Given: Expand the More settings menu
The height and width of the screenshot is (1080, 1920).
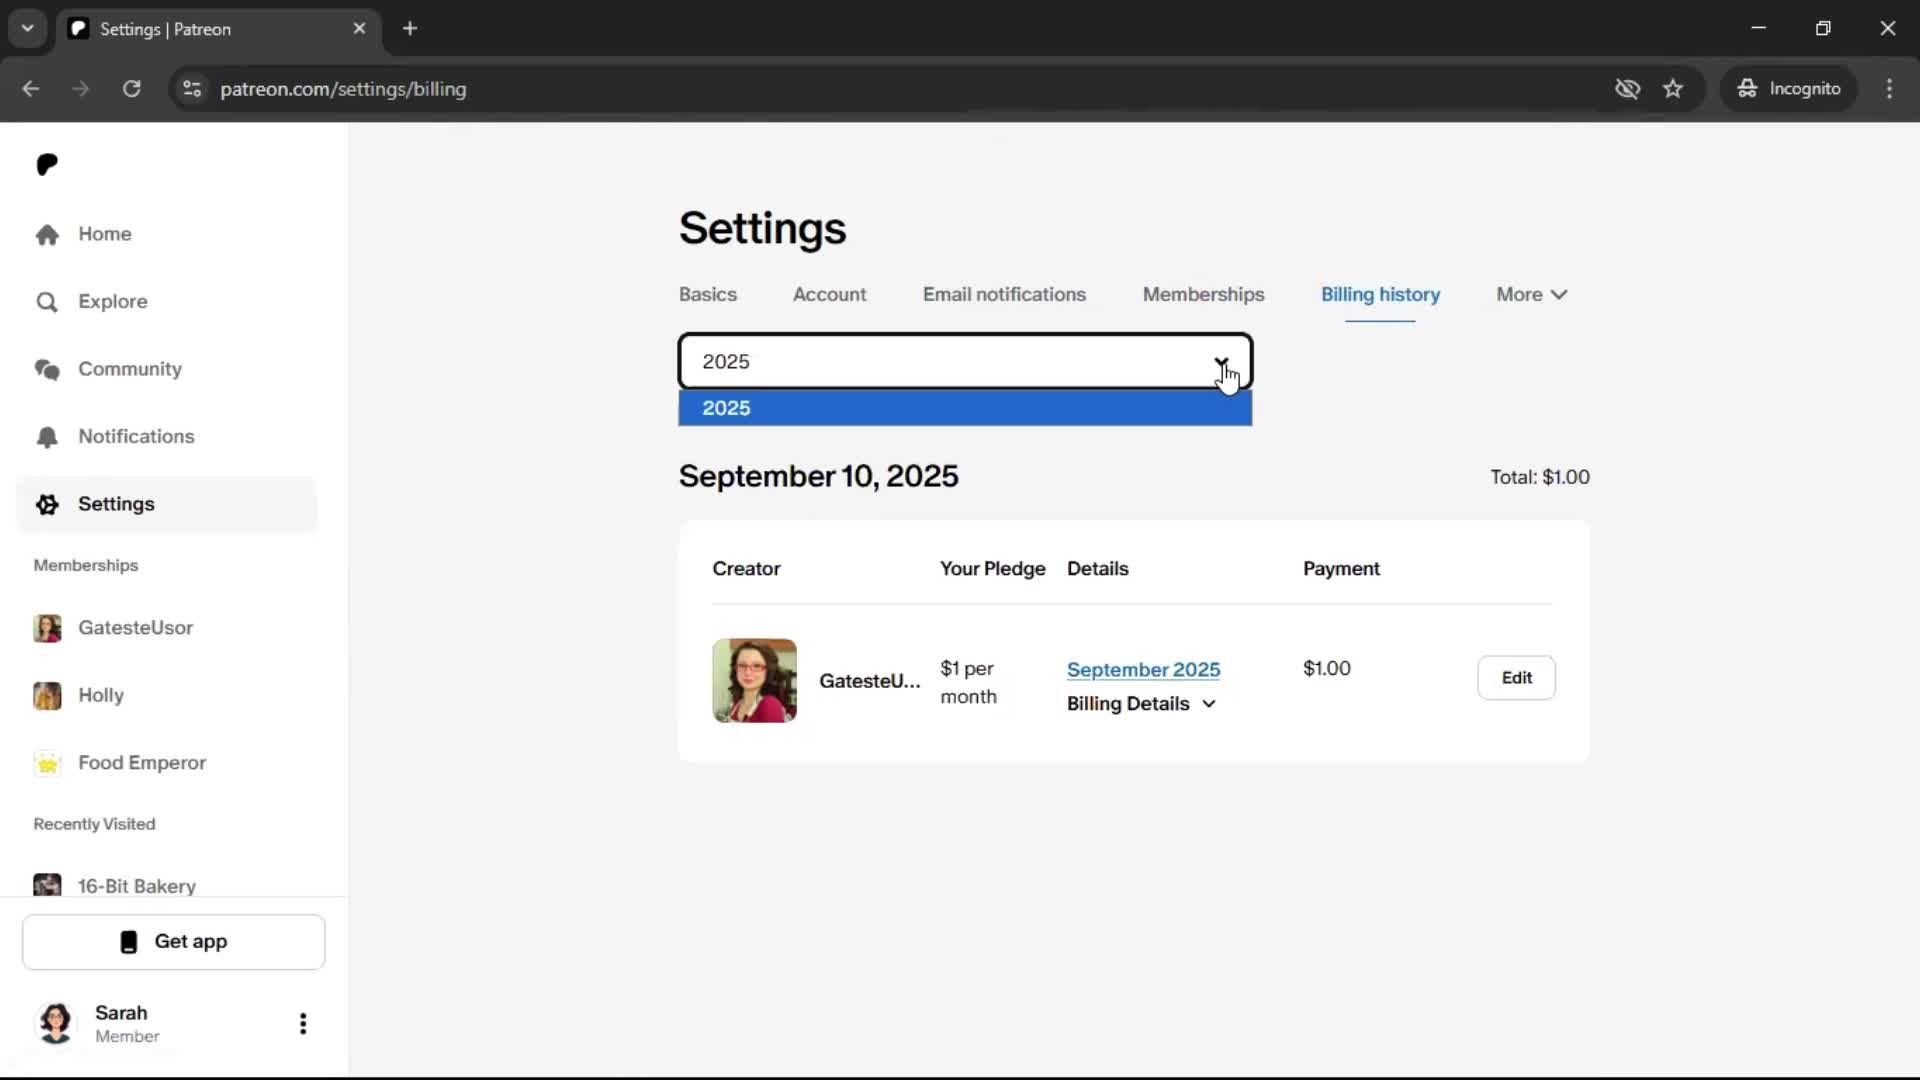Looking at the screenshot, I should (1531, 295).
